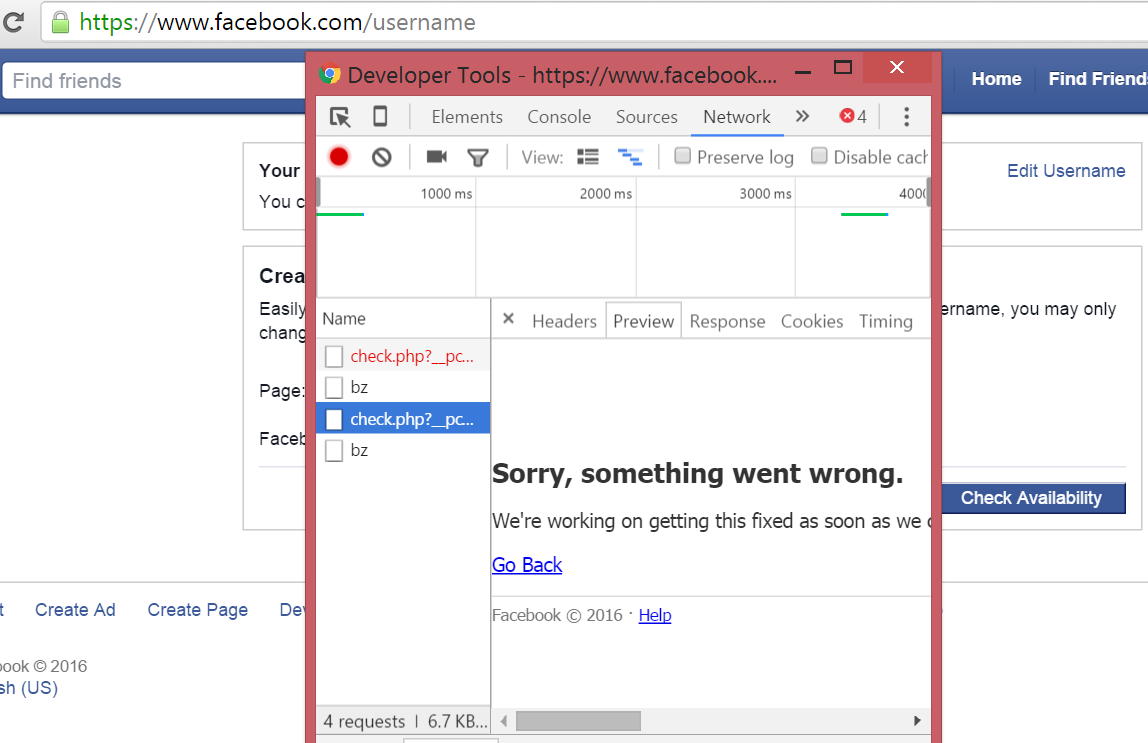
Task: Toggle the network filter funnel icon
Action: 477,157
